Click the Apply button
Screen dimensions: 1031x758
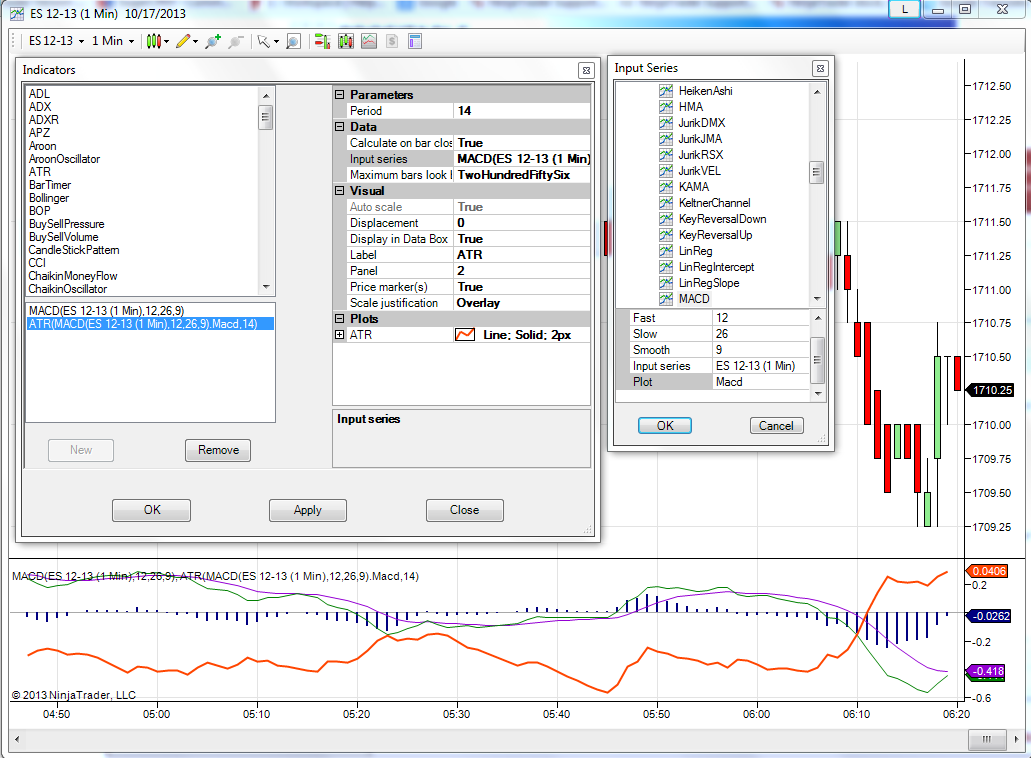(x=308, y=510)
